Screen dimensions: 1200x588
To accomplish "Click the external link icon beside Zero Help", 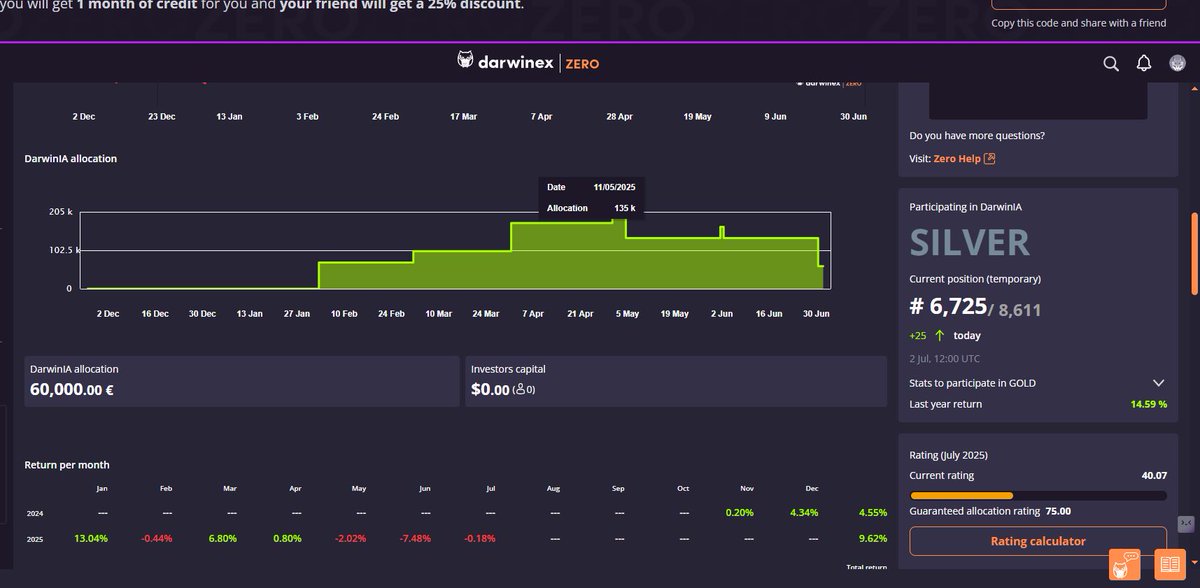I will [990, 158].
